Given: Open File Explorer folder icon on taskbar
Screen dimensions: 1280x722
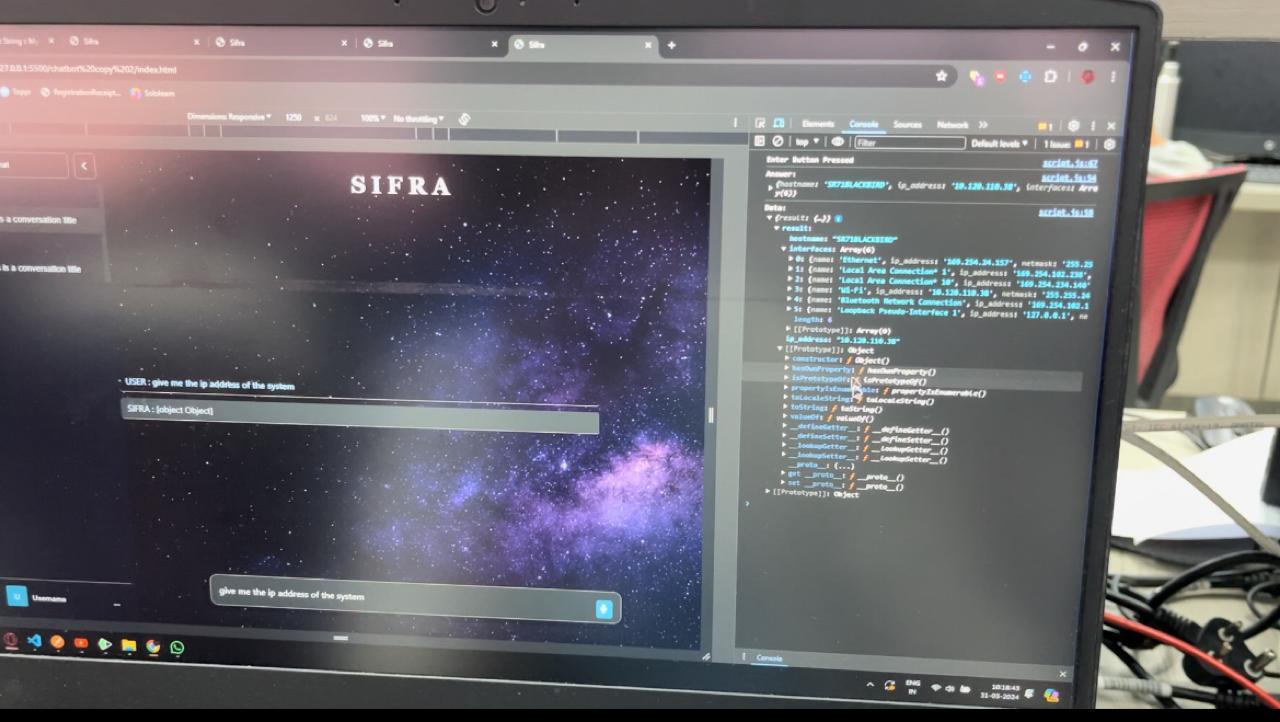Looking at the screenshot, I should coord(129,646).
